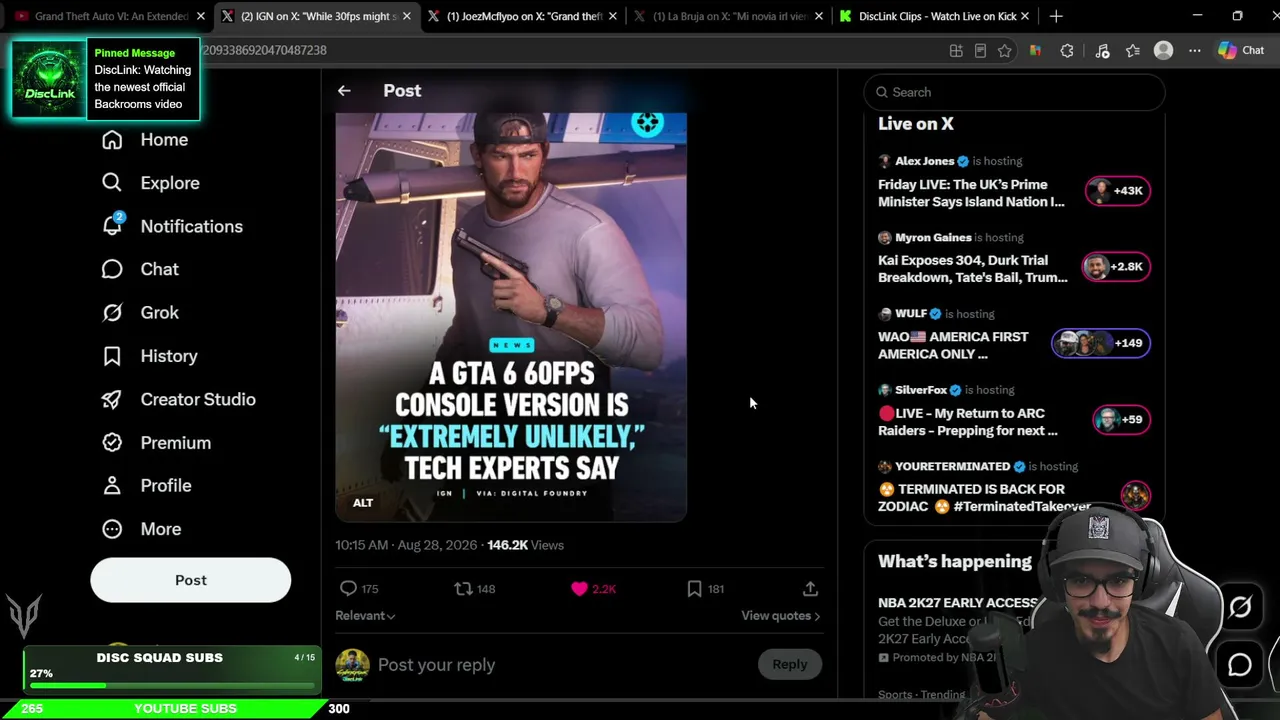Switch to the DiscLink Clips Kick tab
The width and height of the screenshot is (1280, 720).
pos(936,16)
